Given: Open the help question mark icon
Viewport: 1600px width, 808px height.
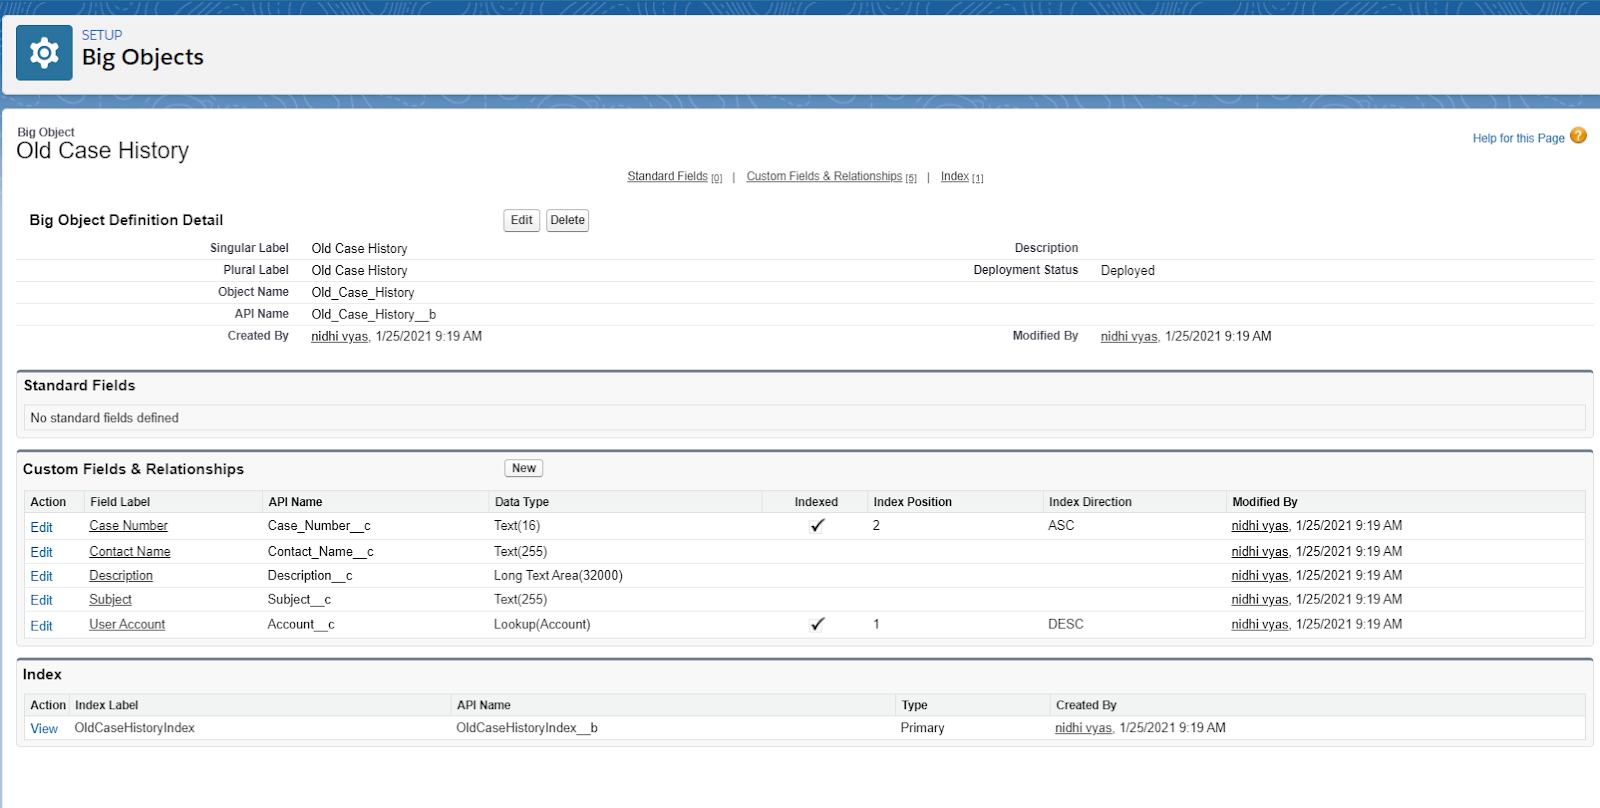Looking at the screenshot, I should tap(1578, 136).
